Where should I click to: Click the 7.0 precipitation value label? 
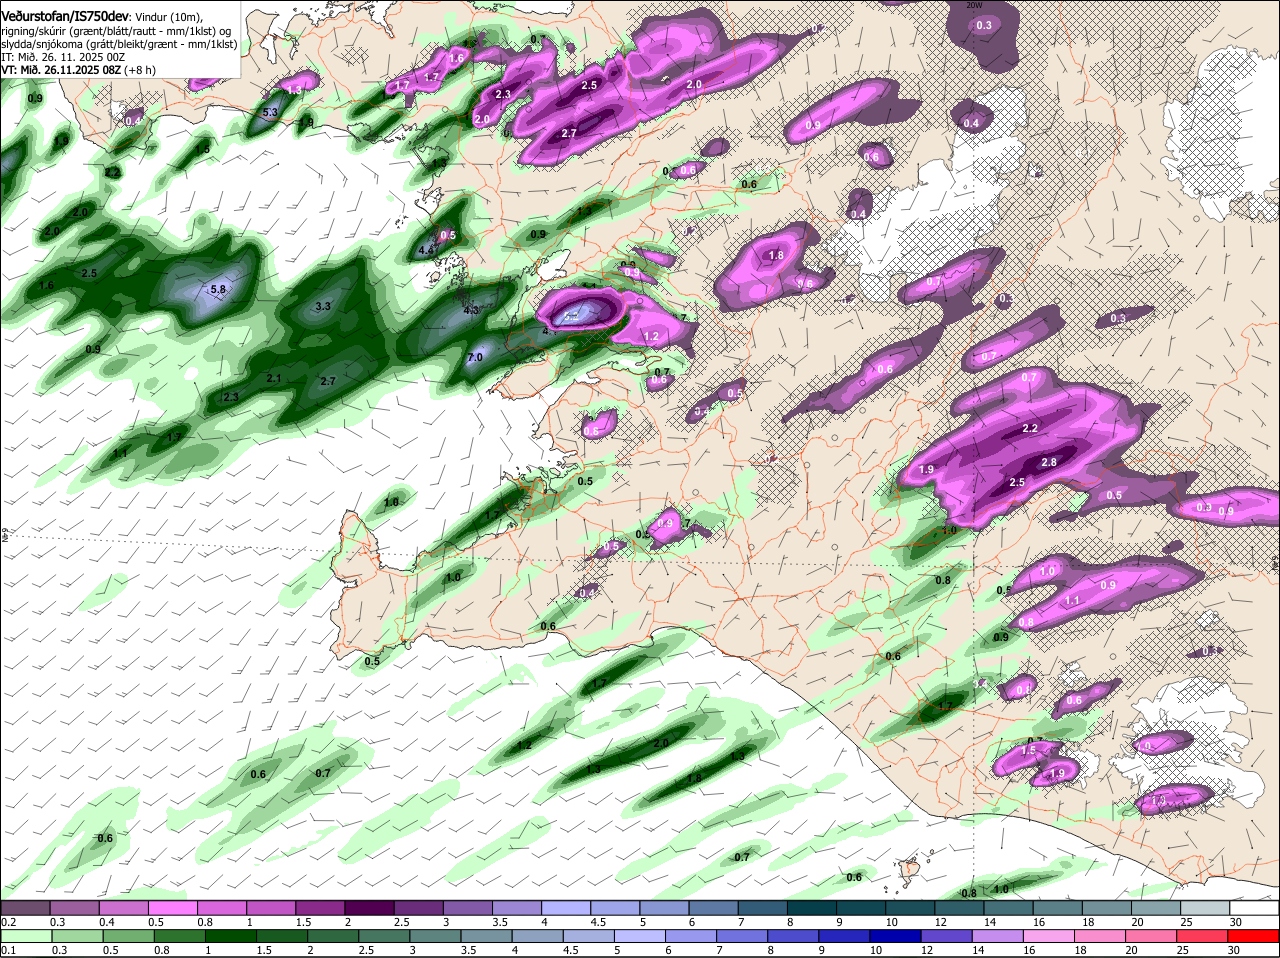(x=475, y=357)
